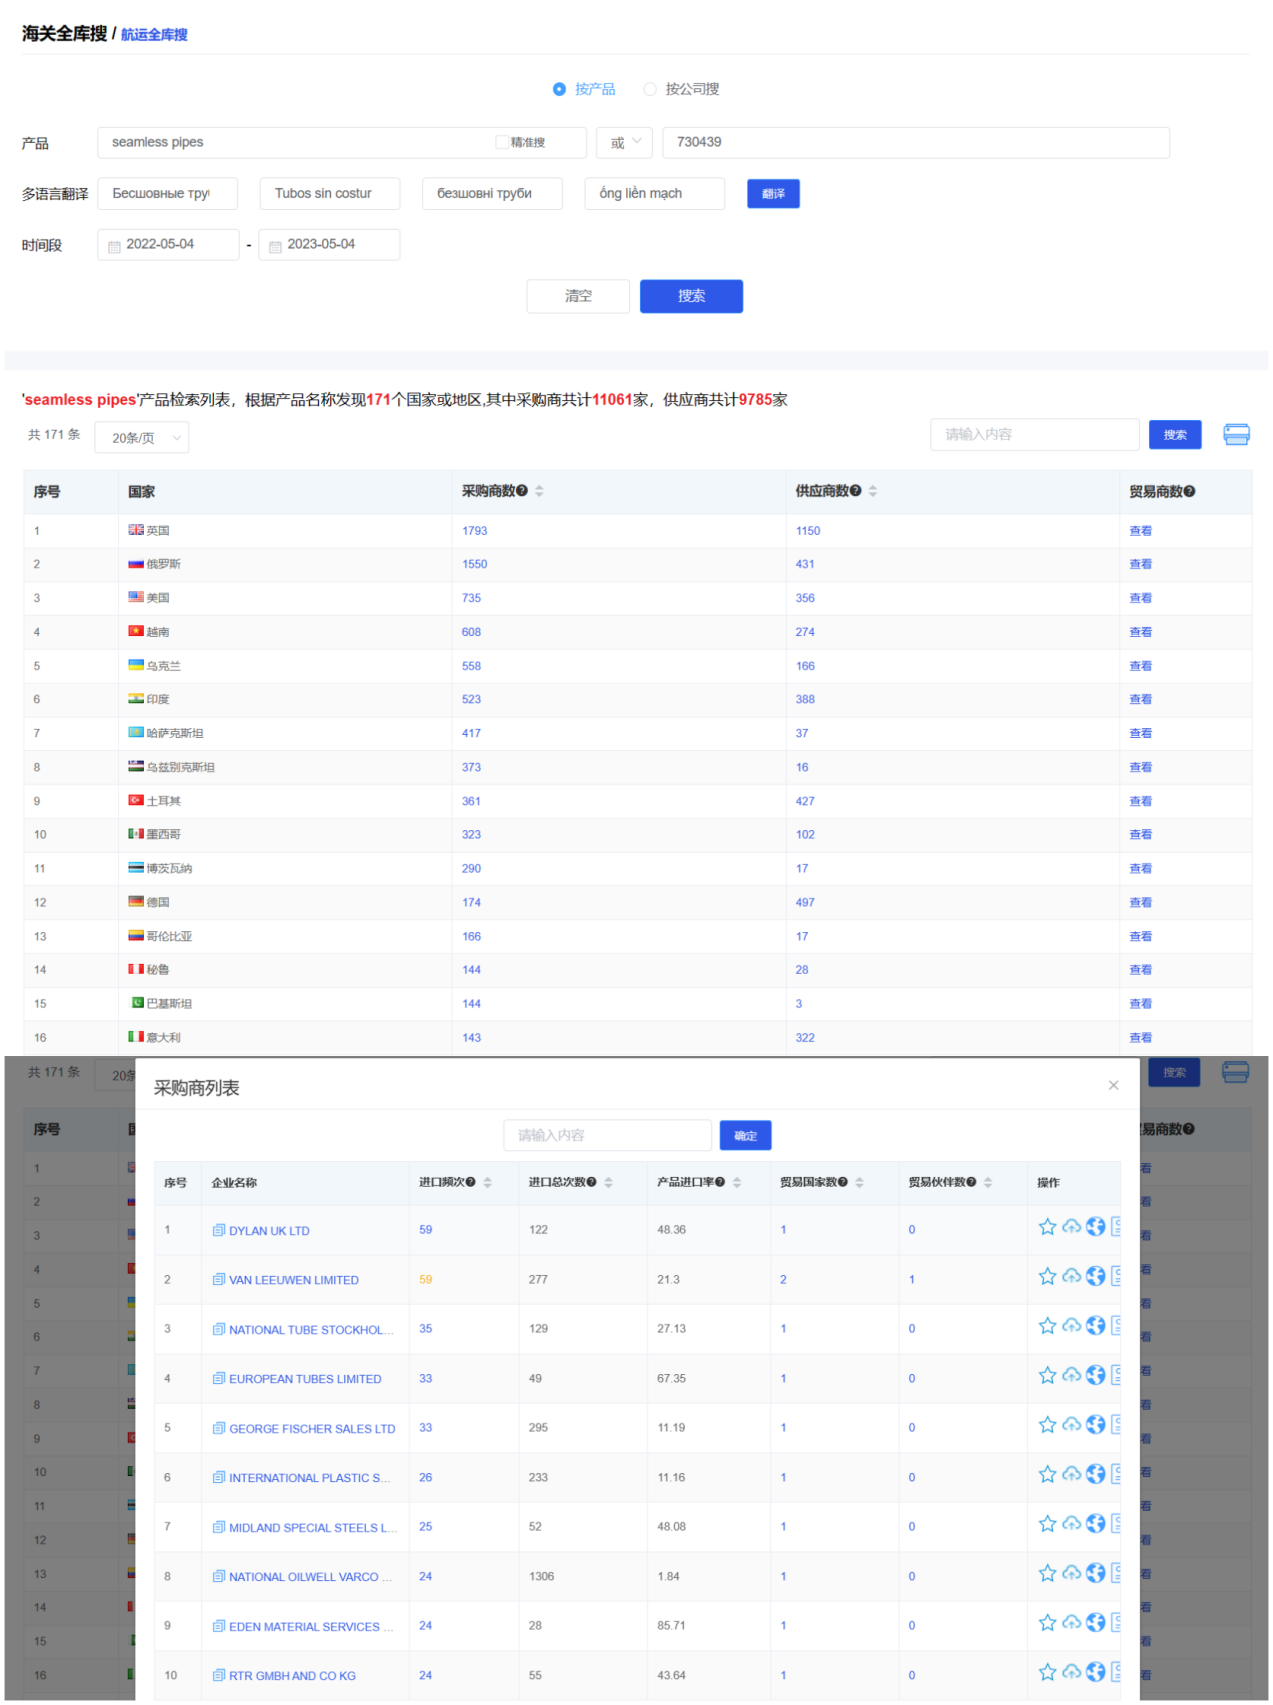
Task: Click help icon next to 采购商数 header
Action: click(522, 491)
